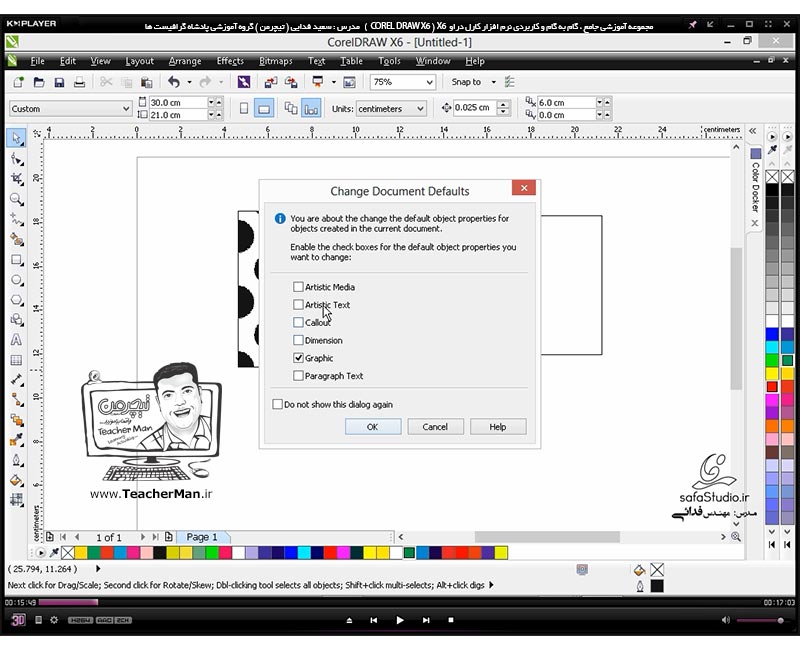Pick the No Color swatch in bottom palette
The image size is (800, 650).
67,553
